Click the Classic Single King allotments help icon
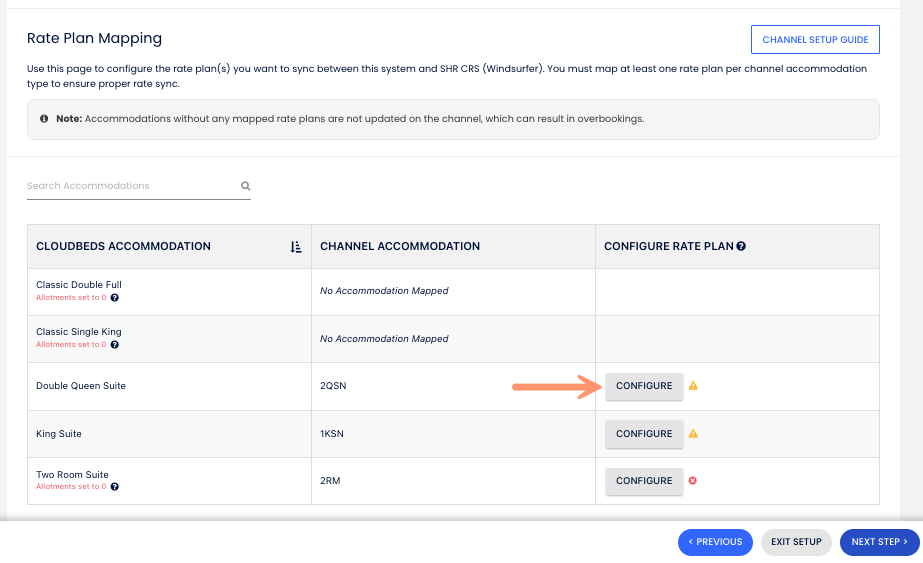Viewport: 923px width, 563px height. (x=115, y=345)
